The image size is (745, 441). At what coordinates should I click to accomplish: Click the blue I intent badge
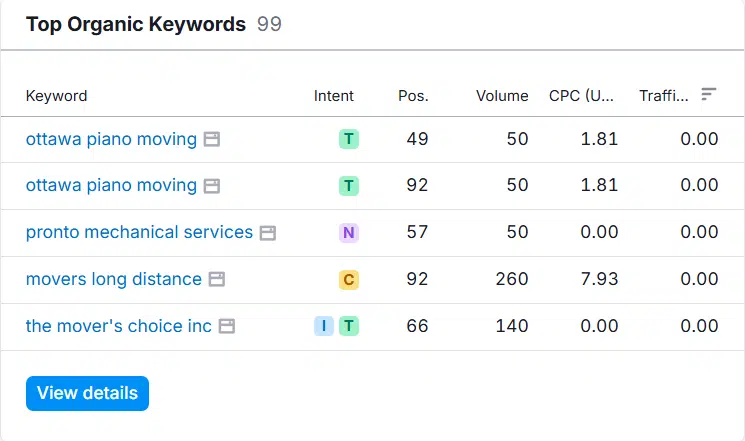pyautogui.click(x=324, y=326)
